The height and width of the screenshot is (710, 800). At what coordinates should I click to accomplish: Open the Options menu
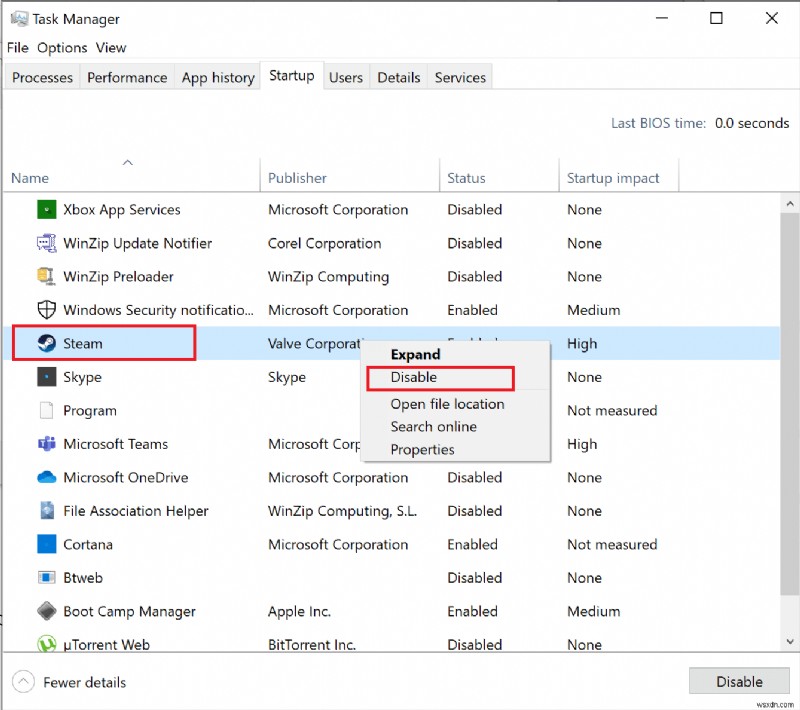pyautogui.click(x=62, y=47)
